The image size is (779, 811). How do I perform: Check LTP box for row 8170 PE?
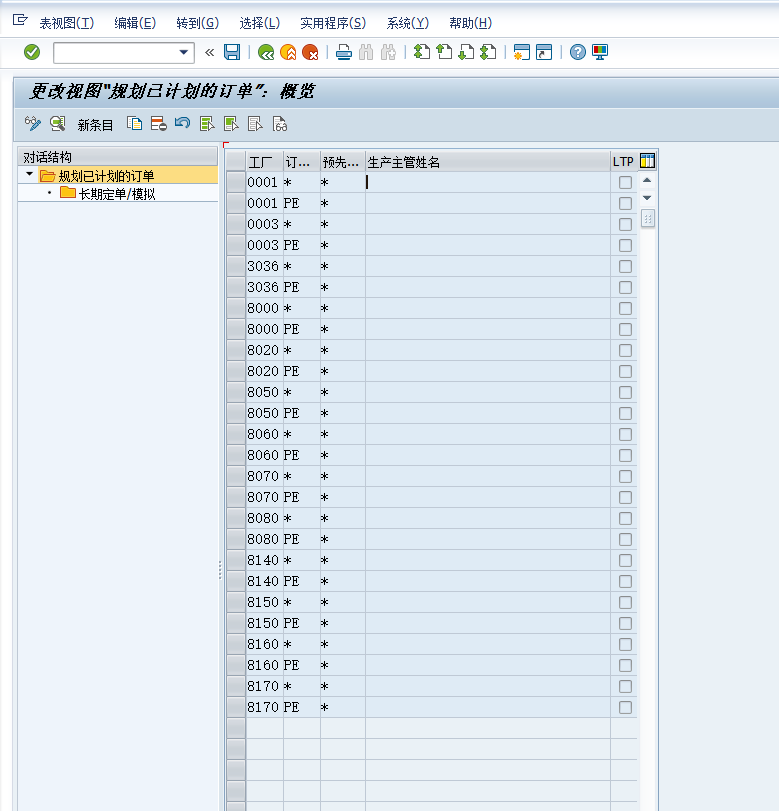pos(625,708)
